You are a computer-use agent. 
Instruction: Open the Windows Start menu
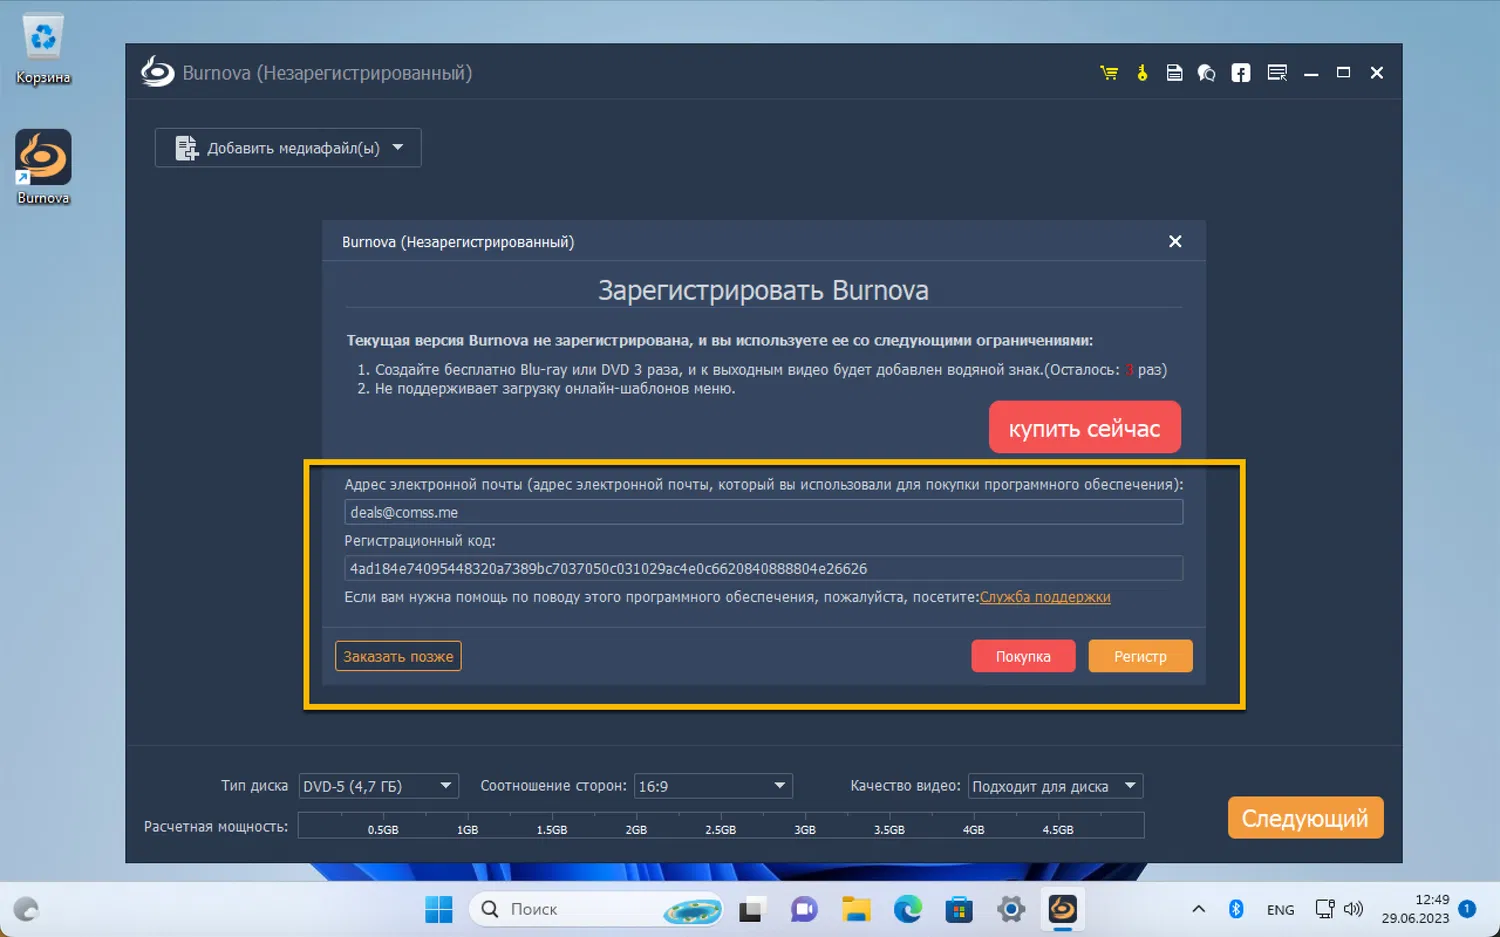[x=438, y=909]
